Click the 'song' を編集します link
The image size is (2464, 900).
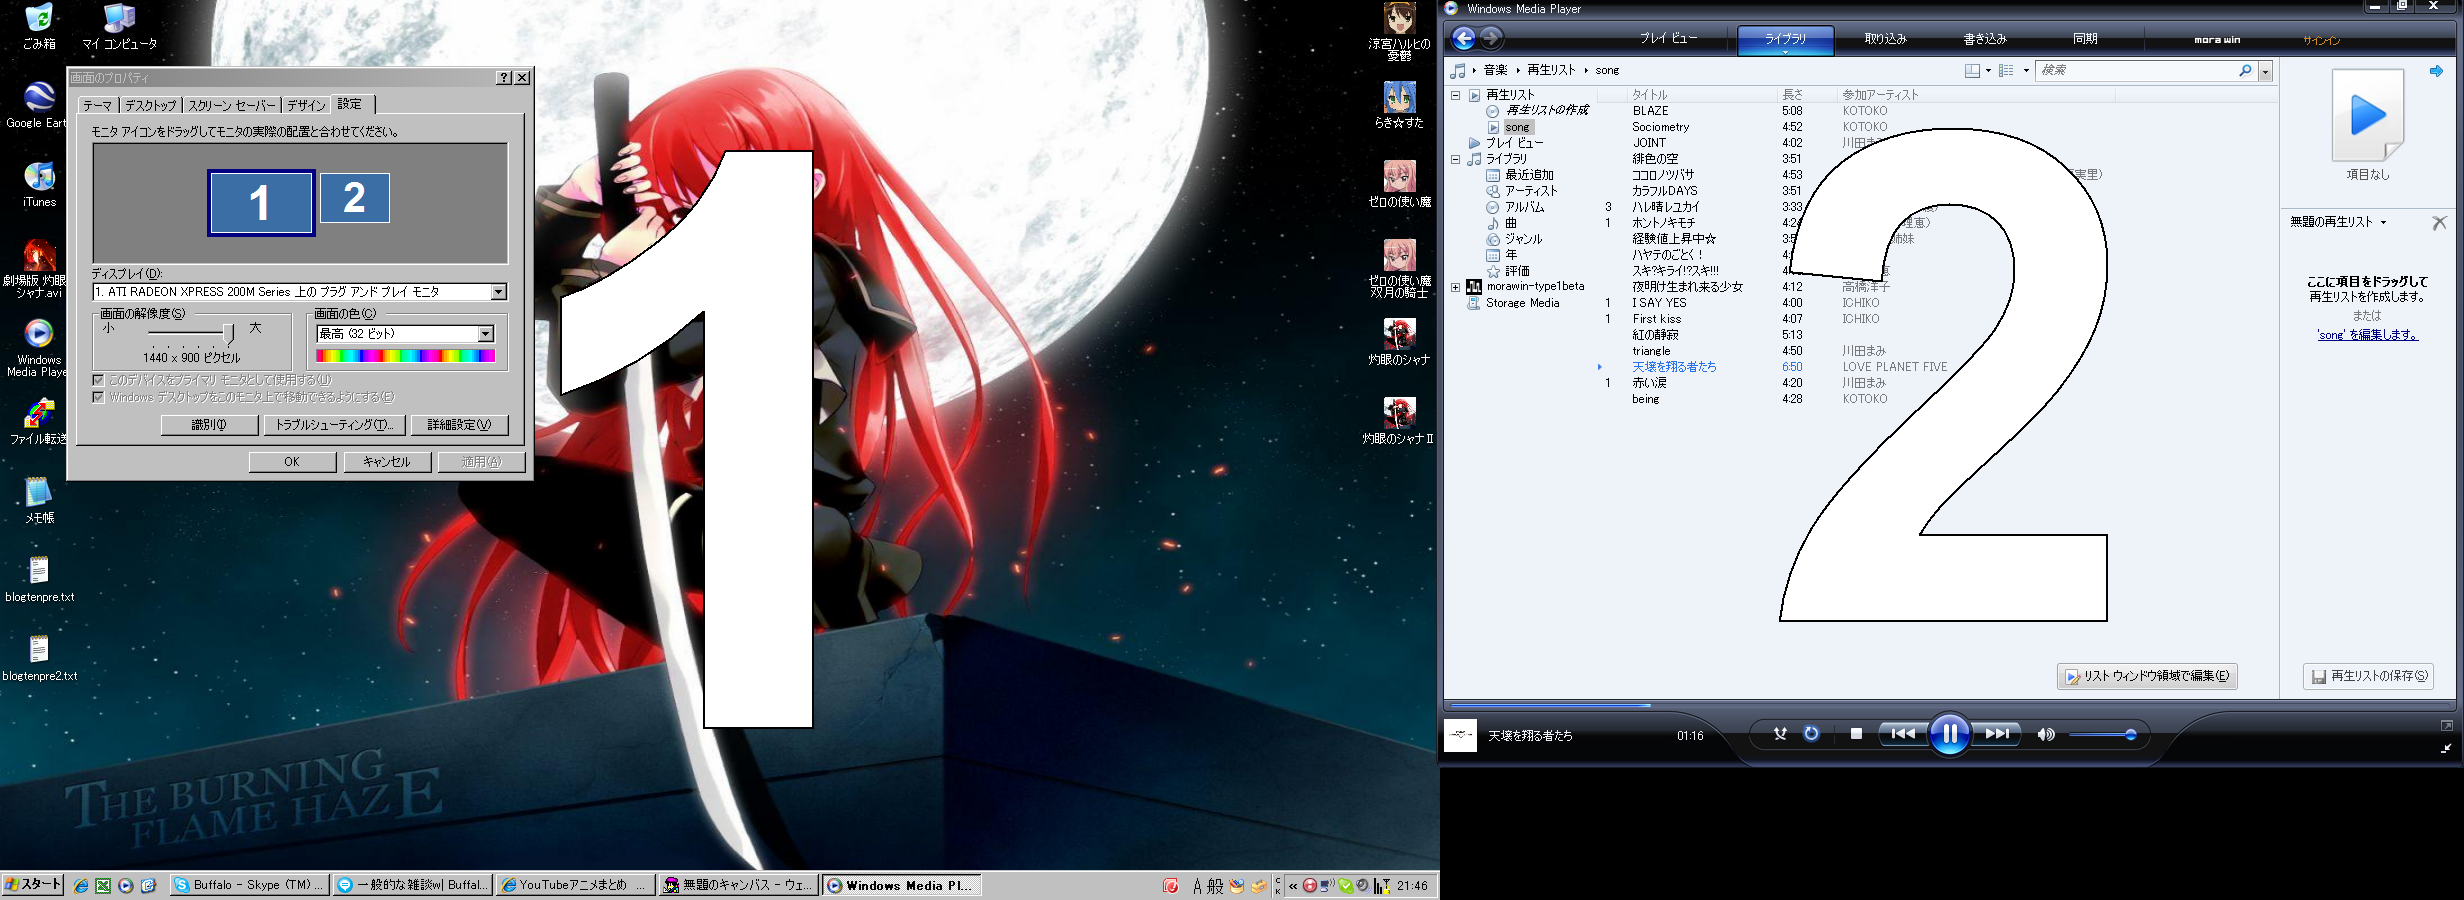point(2366,335)
